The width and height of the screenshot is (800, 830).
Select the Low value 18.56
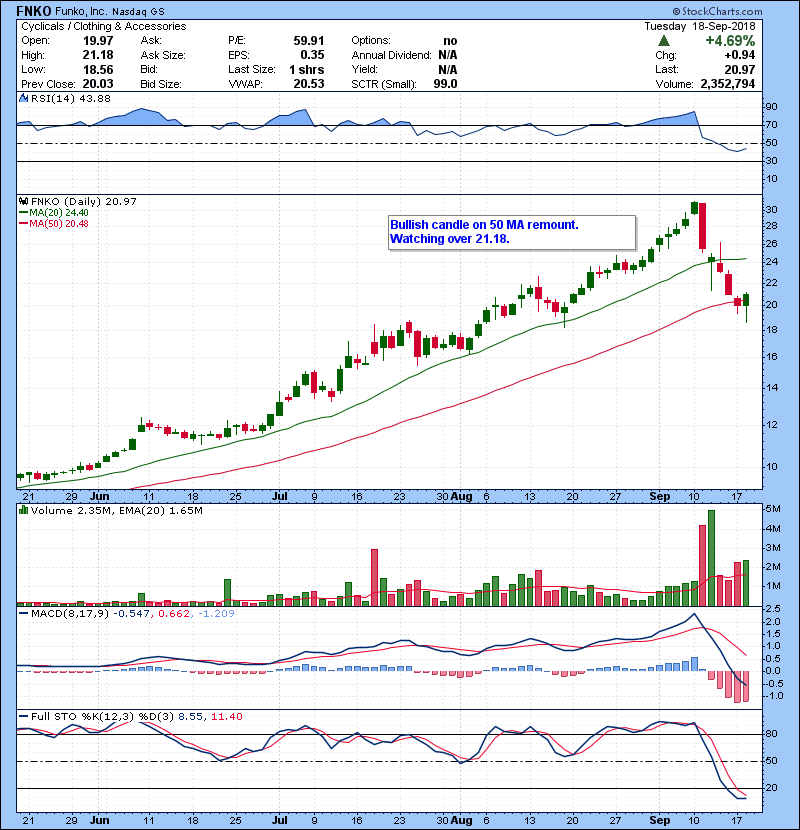point(98,69)
